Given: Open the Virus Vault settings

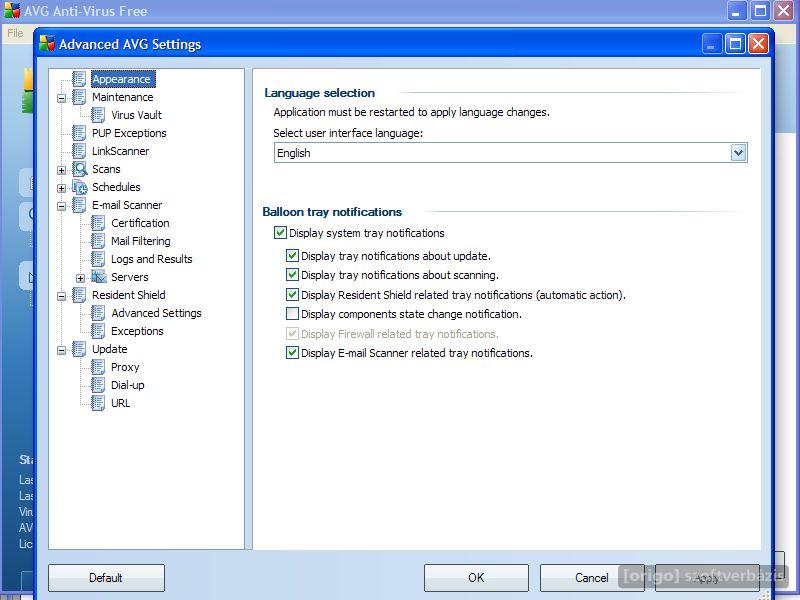Looking at the screenshot, I should (136, 115).
